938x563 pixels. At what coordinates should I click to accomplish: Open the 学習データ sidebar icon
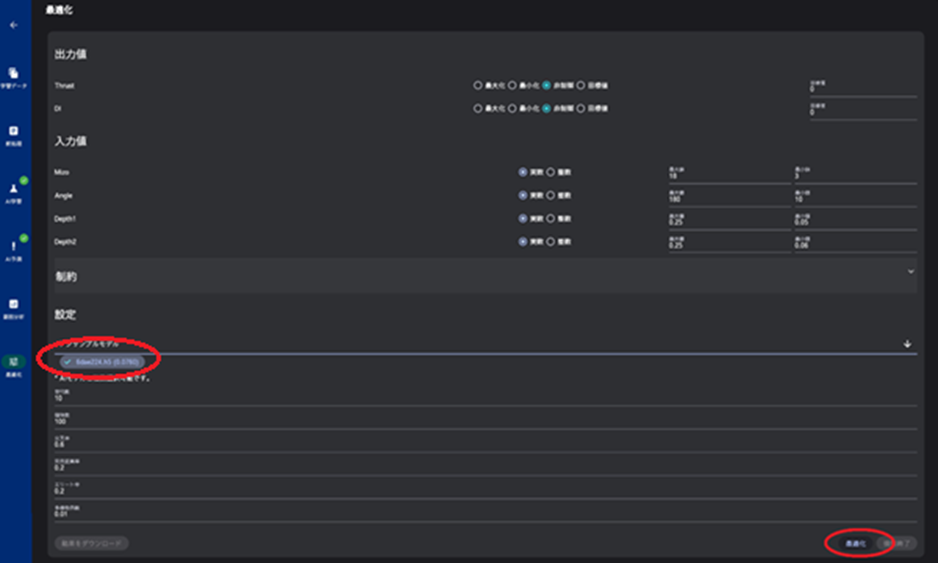point(14,74)
